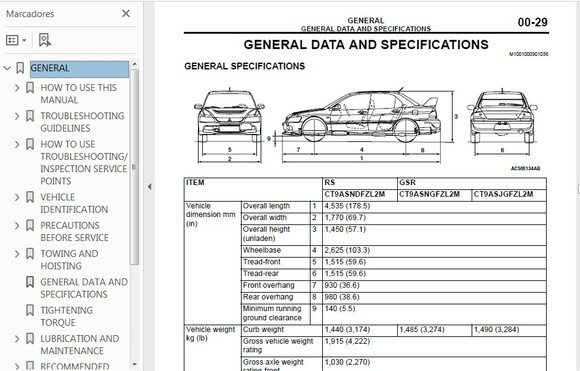Viewport: 580px width, 371px height.
Task: Open HOW TO USE TROUBLESHOOTING/INSPECTION SERVICE POINTS
Action: (x=84, y=162)
